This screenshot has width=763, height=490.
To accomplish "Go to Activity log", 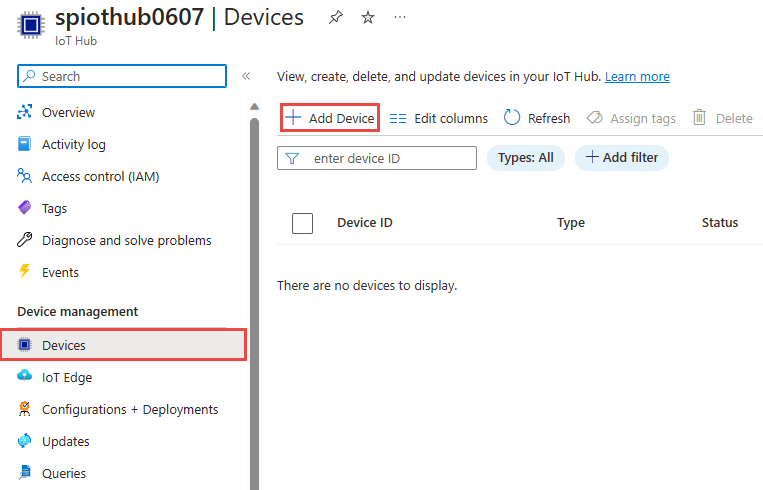I will 73,145.
